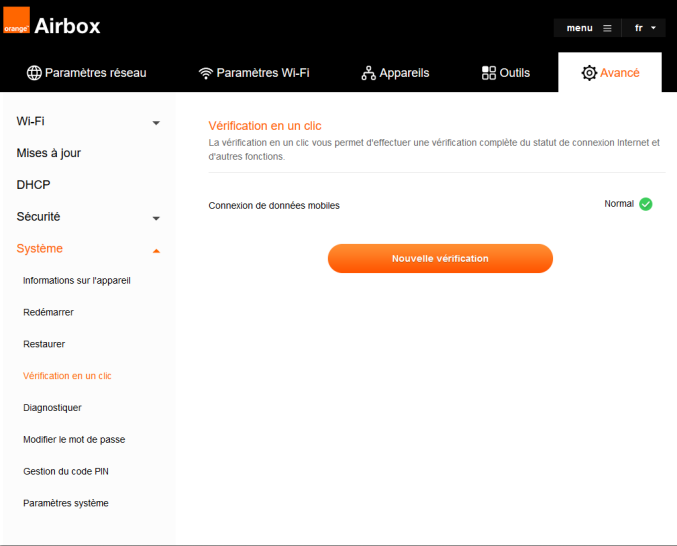Open Modifier le mot de passe
677x546 pixels.
click(74, 439)
